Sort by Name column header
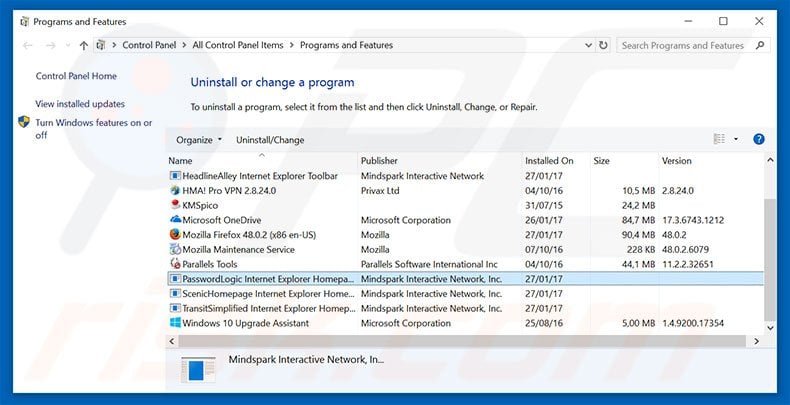The image size is (790, 405). [261, 161]
